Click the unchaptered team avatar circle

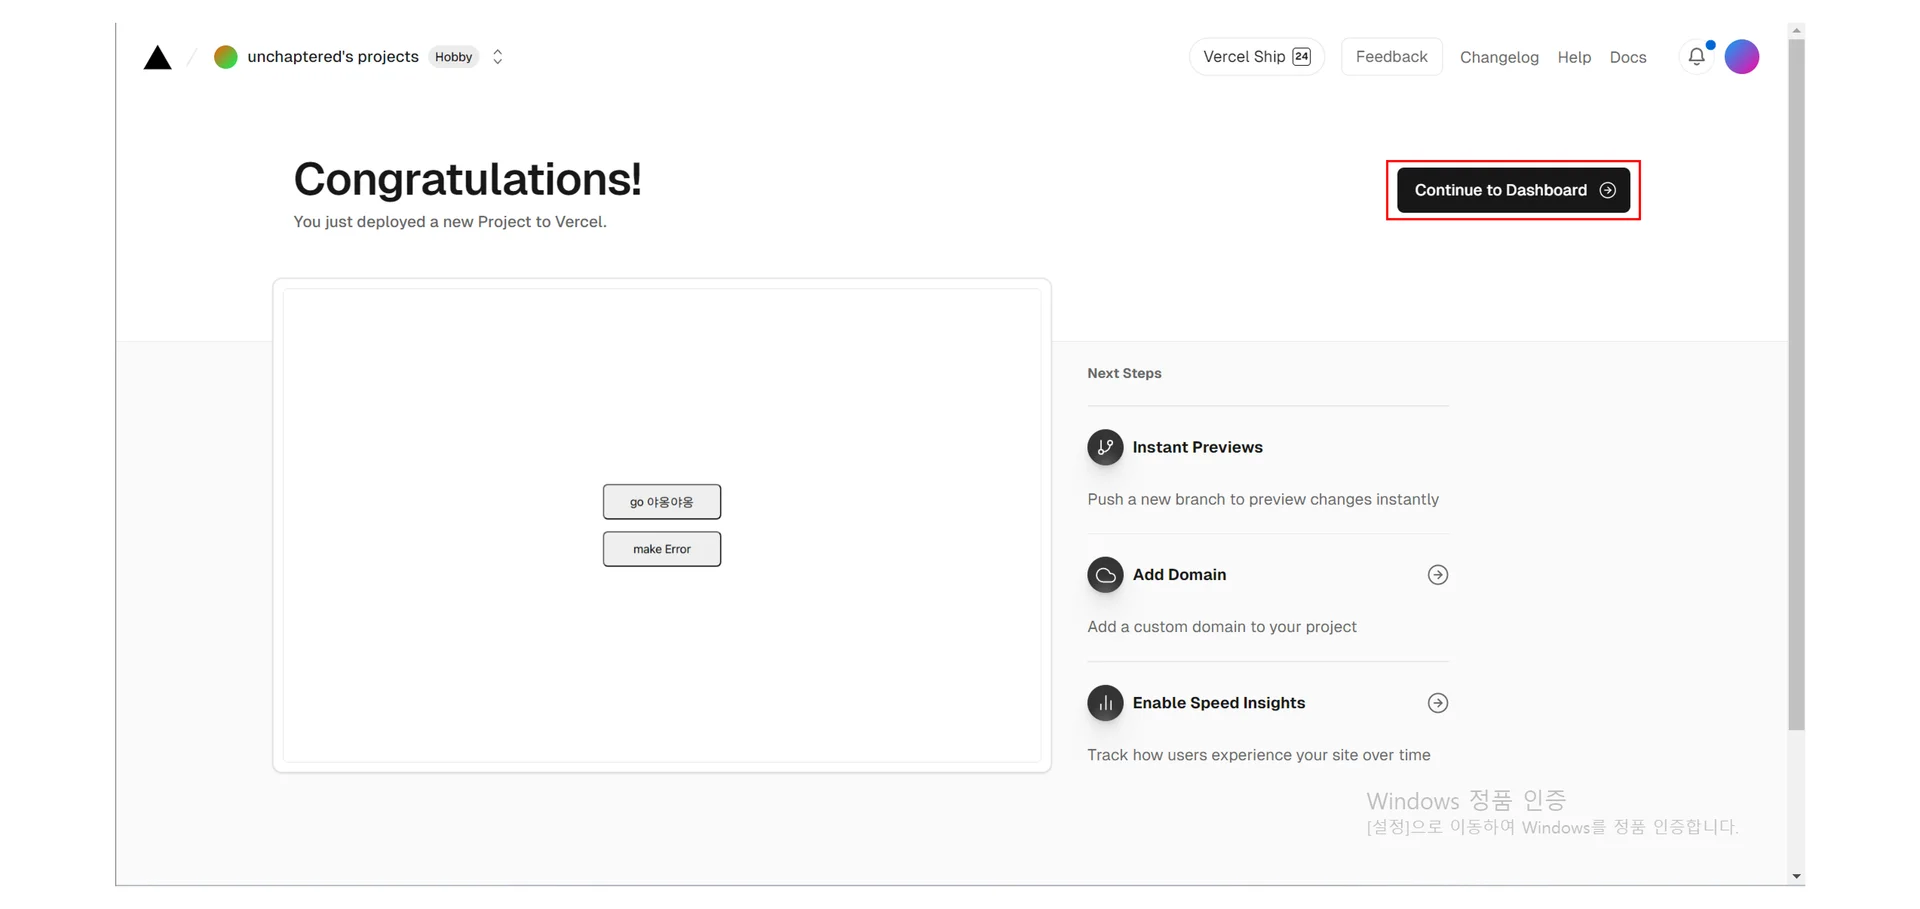click(x=226, y=57)
